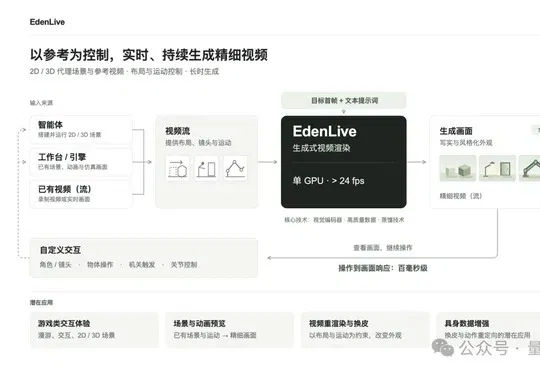Open the 具身数据增强 application card
The height and width of the screenshot is (372, 540).
coord(488,330)
